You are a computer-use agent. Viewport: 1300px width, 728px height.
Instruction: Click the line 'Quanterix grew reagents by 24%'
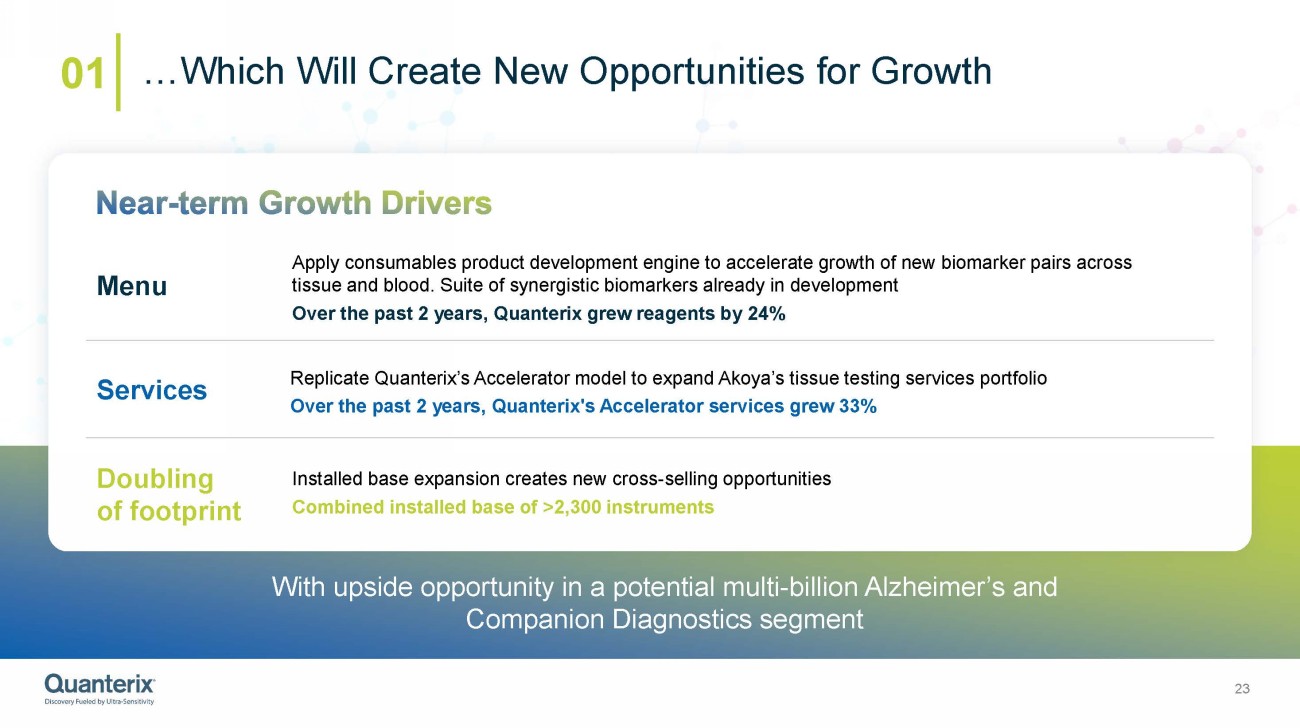click(539, 314)
